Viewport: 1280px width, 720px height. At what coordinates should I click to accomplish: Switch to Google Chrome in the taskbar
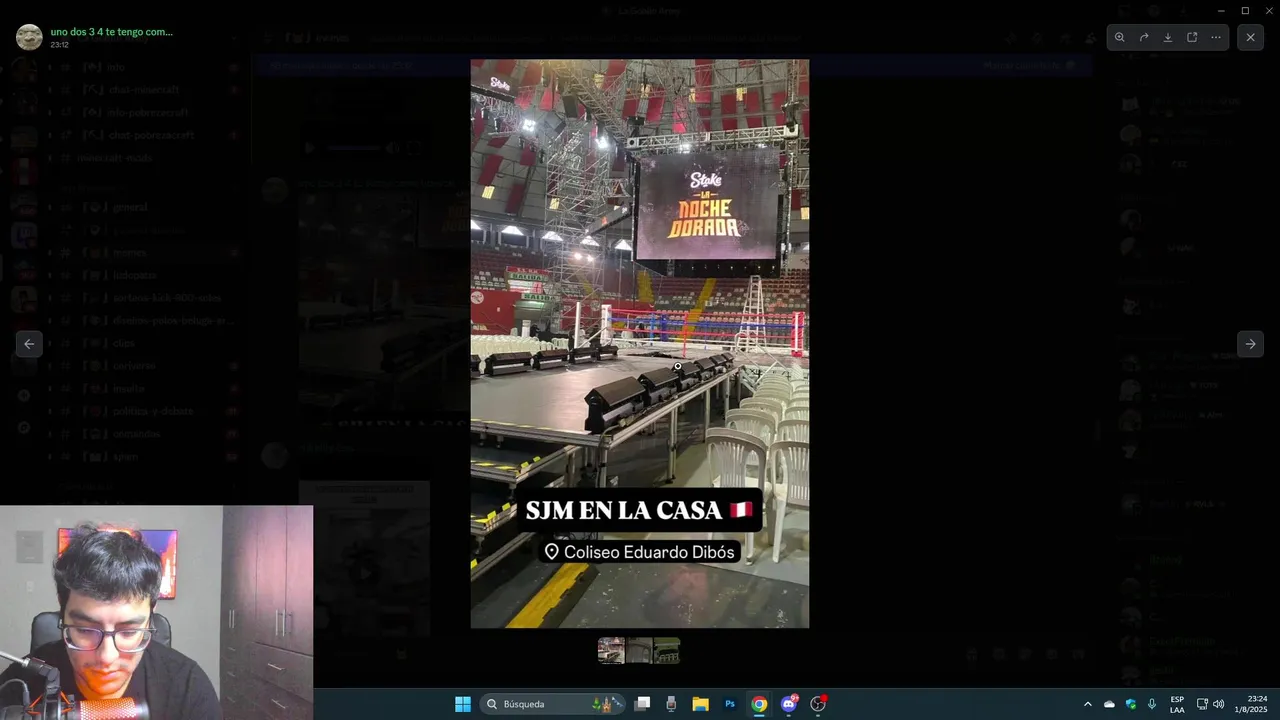coord(759,704)
